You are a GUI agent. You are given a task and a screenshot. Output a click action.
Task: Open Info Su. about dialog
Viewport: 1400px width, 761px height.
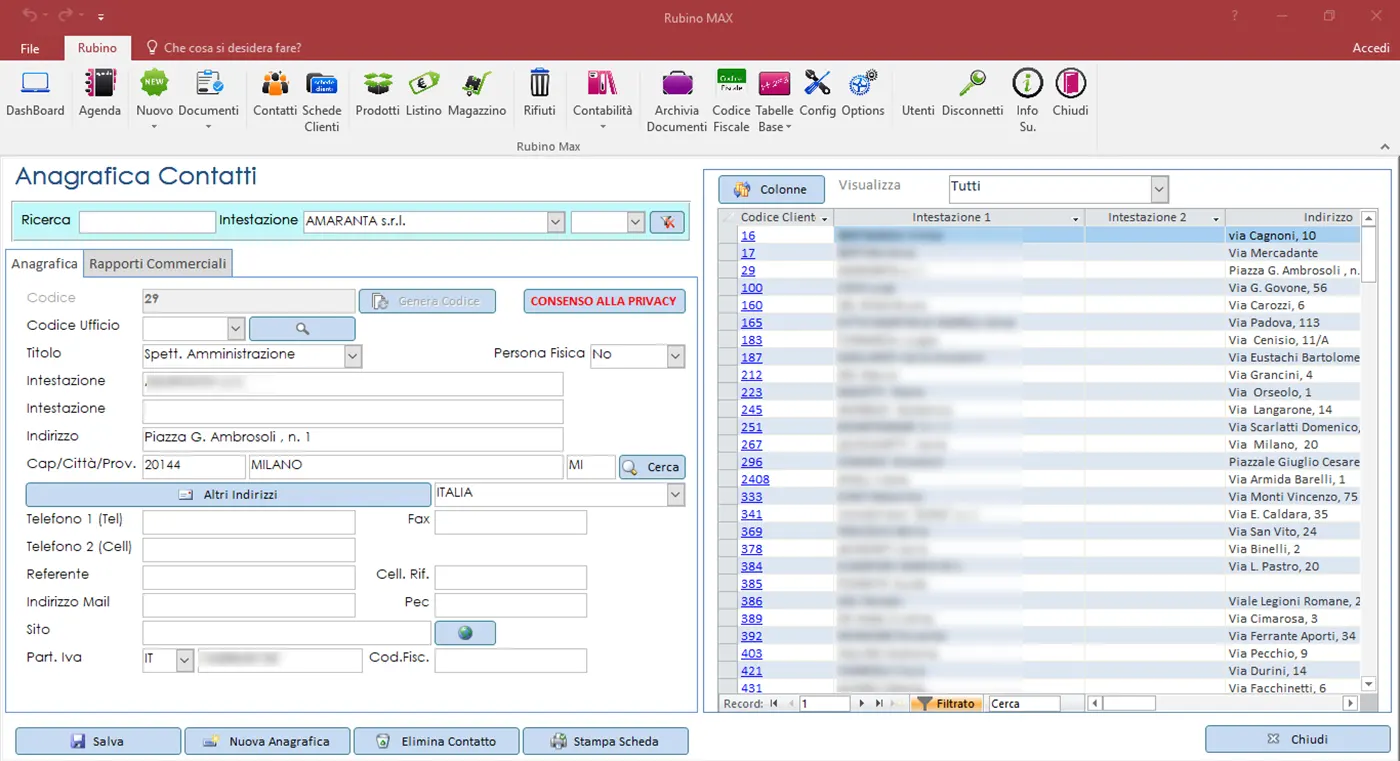pyautogui.click(x=1027, y=101)
